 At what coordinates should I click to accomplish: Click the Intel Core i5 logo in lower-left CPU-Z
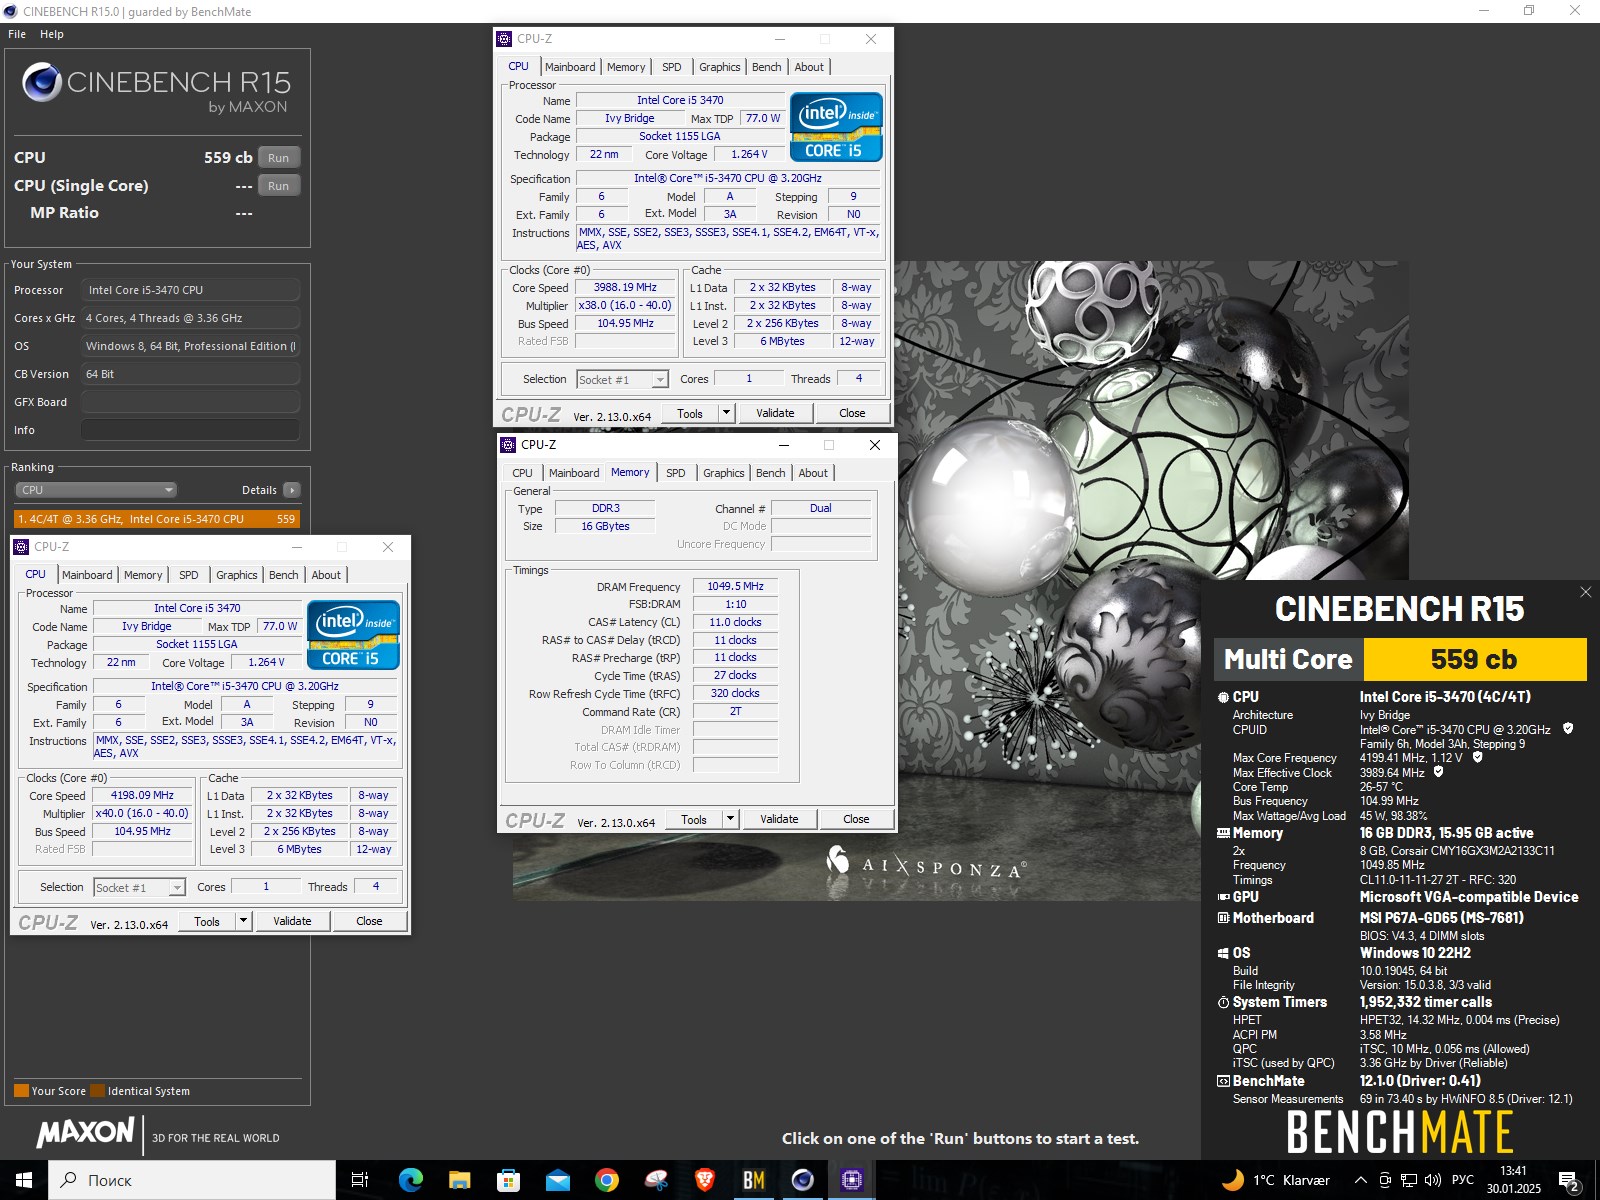[353, 635]
